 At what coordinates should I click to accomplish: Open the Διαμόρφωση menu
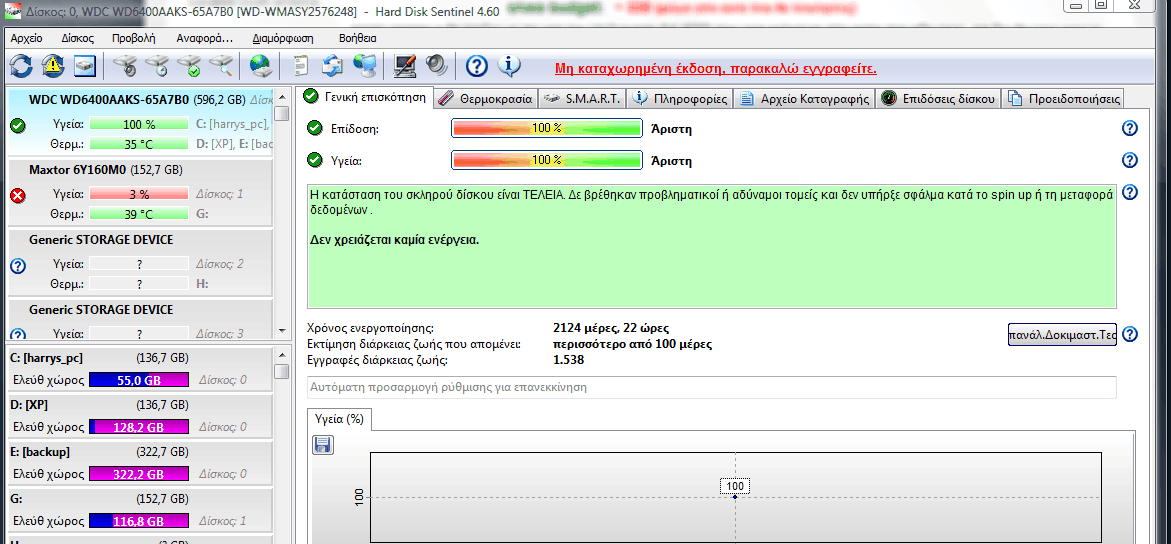(x=283, y=38)
